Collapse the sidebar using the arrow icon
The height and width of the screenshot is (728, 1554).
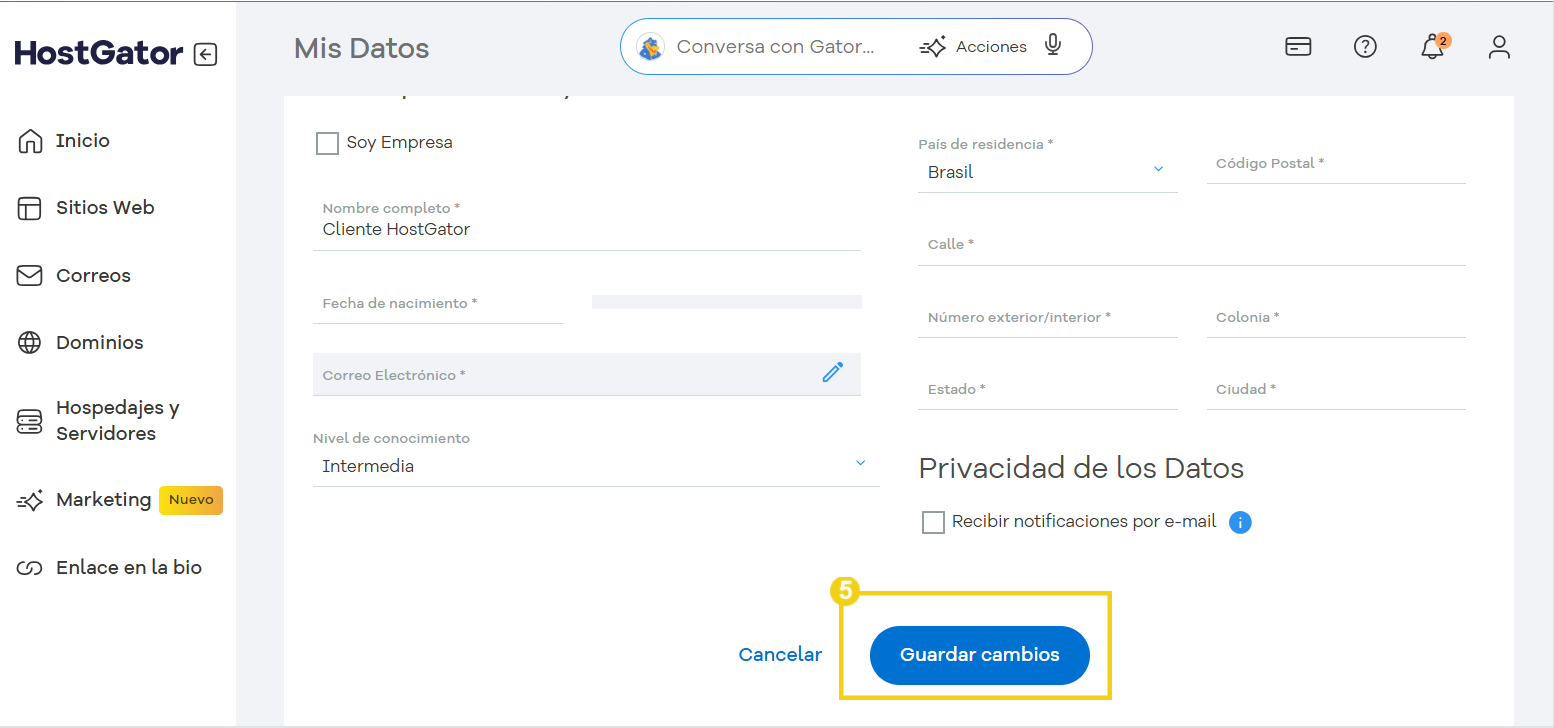click(x=205, y=54)
